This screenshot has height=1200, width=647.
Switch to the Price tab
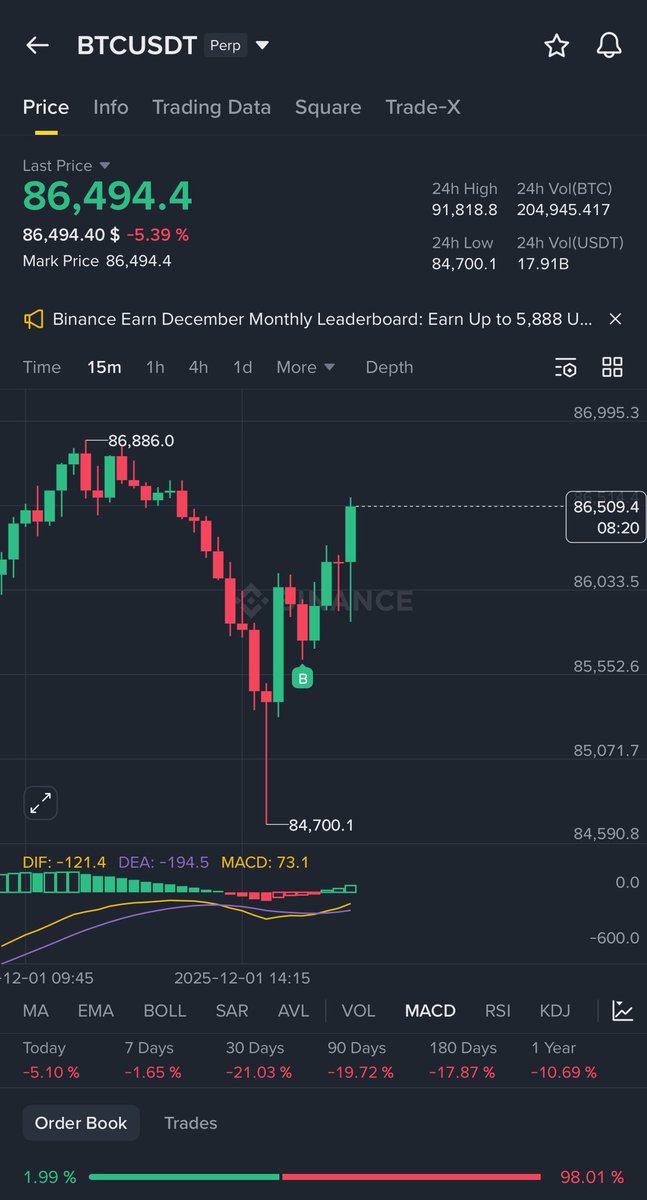point(46,107)
